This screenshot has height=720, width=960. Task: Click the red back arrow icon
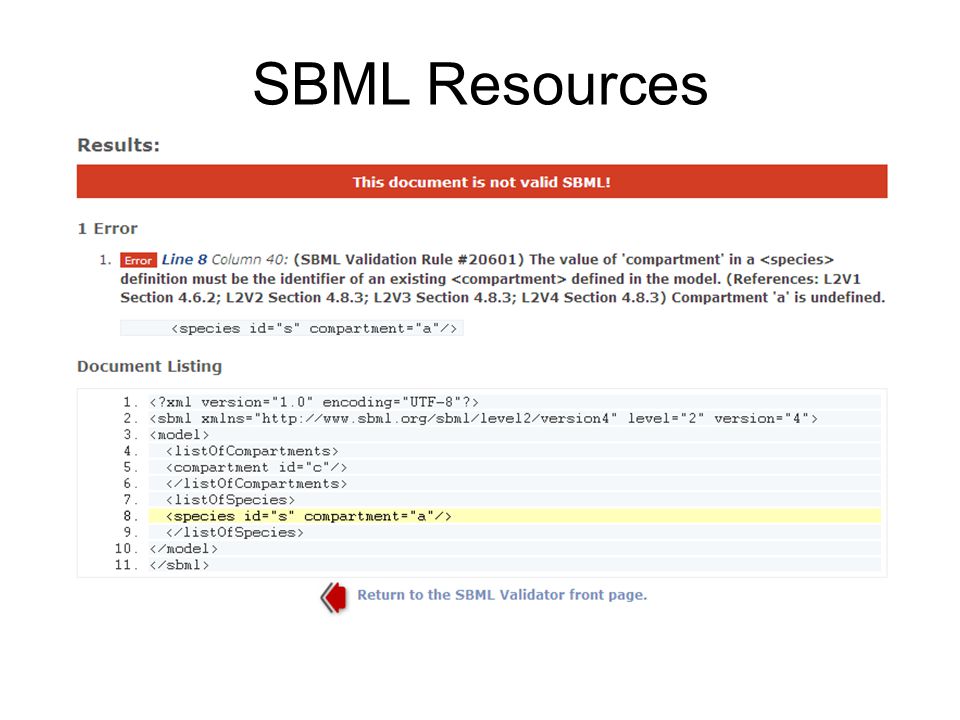point(334,597)
